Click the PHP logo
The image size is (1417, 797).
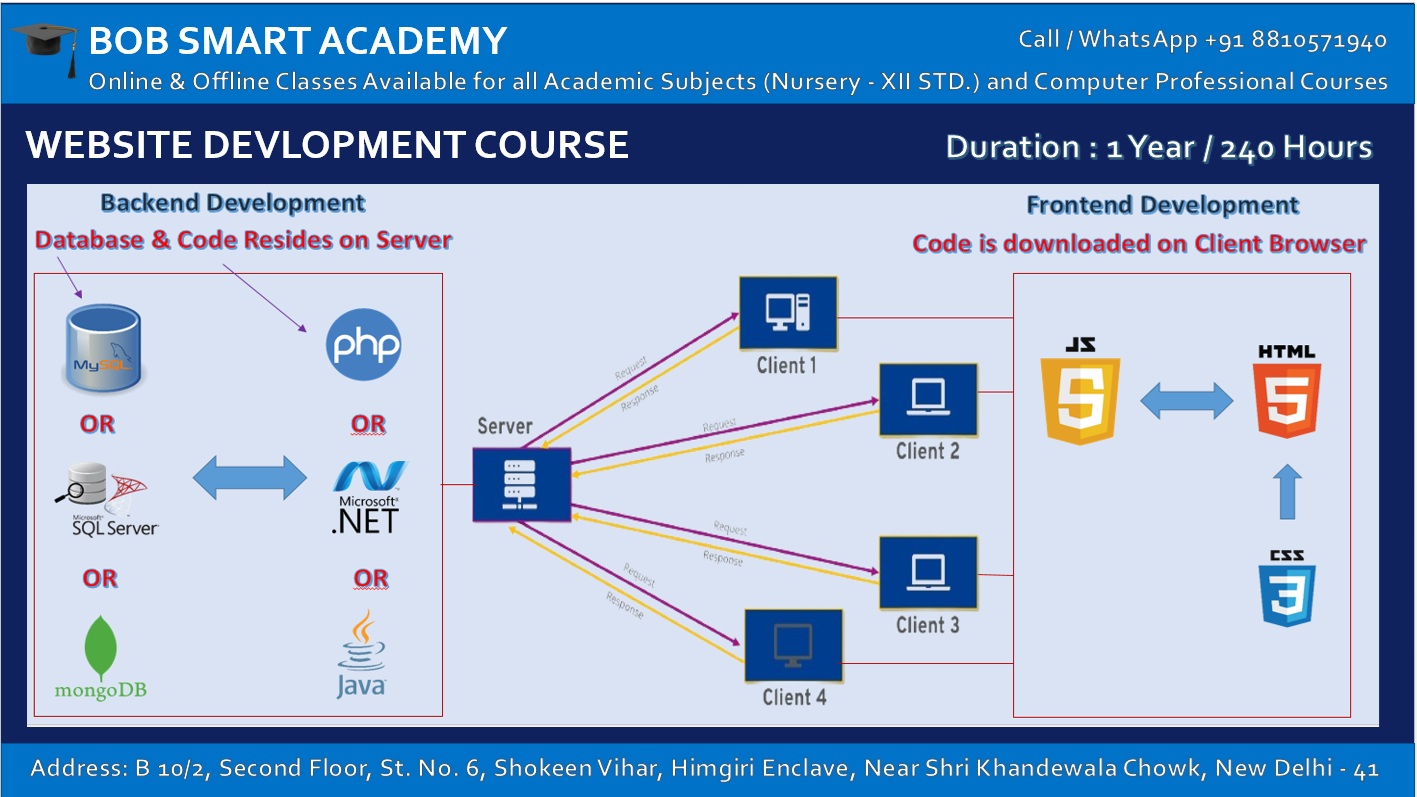tap(365, 344)
